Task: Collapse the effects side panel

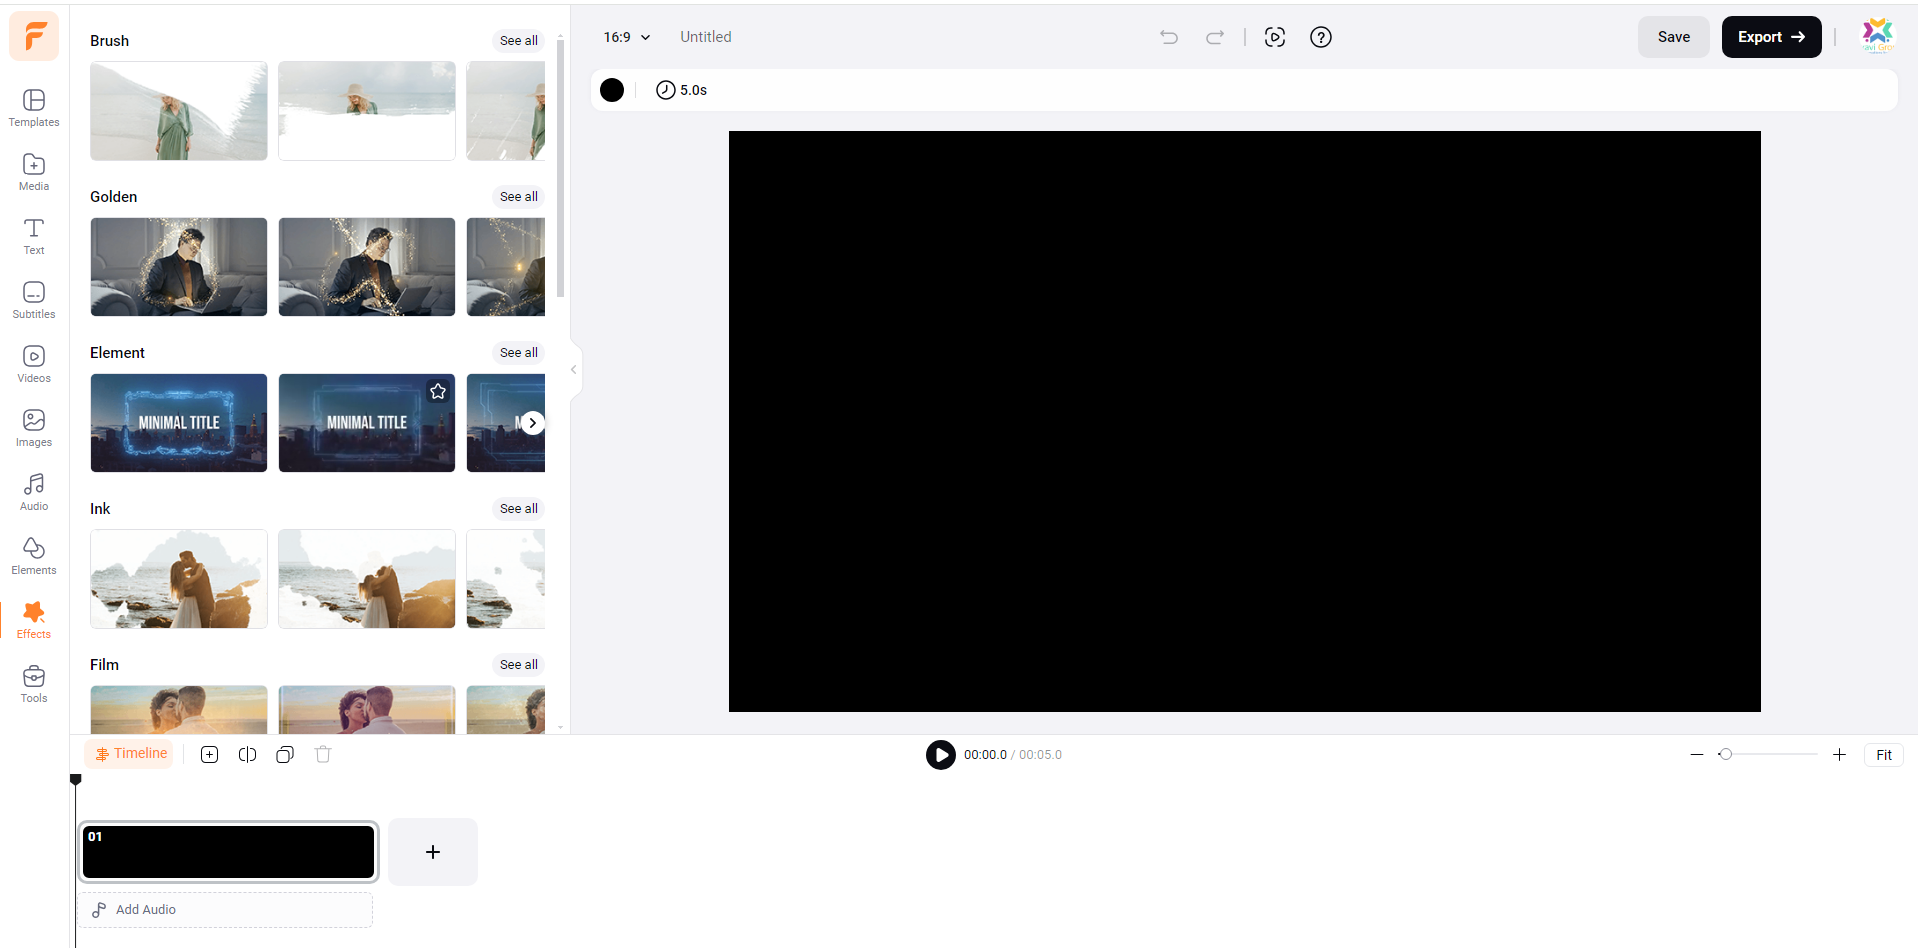Action: tap(573, 370)
